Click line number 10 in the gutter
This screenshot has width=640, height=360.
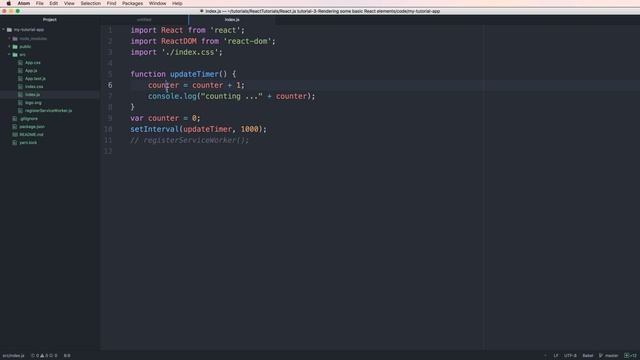108,129
